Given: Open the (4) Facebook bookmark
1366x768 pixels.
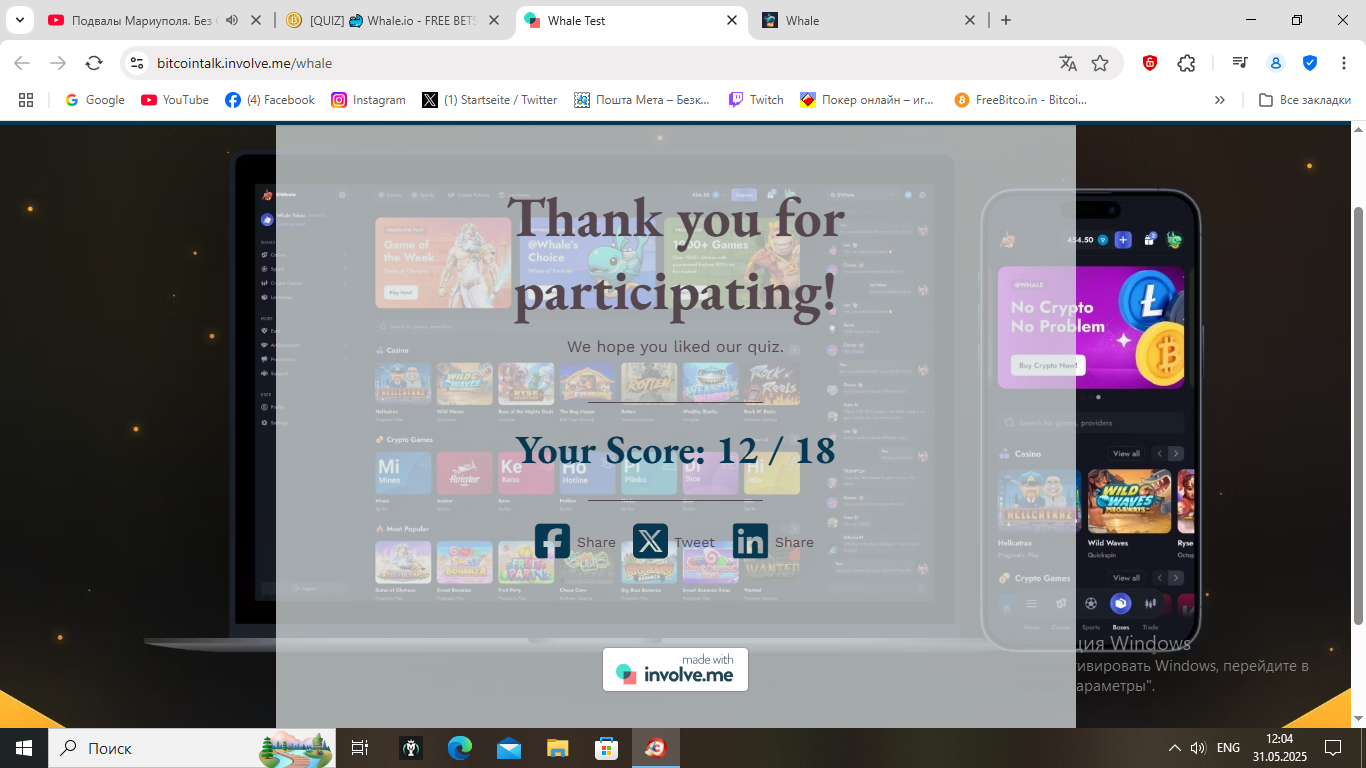Looking at the screenshot, I should (270, 100).
